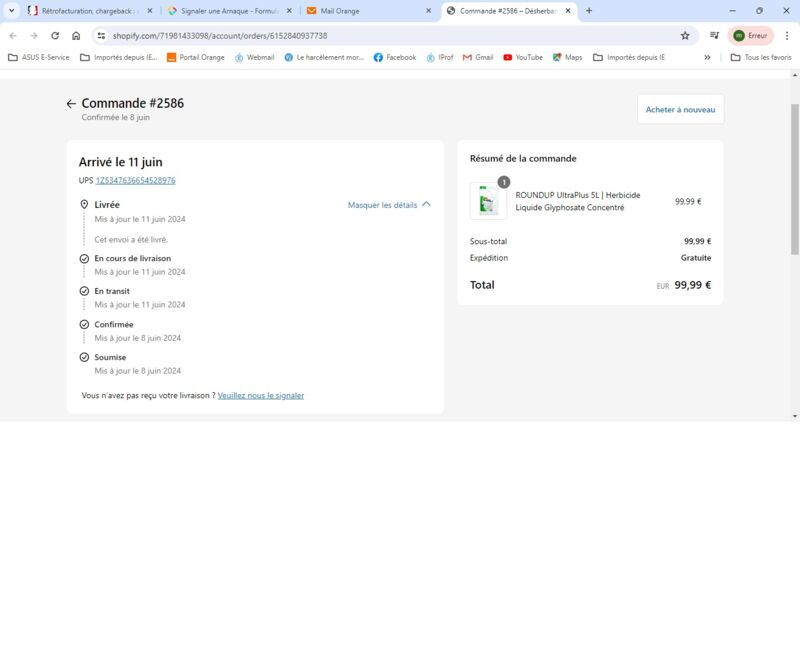Click the ROUNDUP UltraPlus 5L product name
800x664 pixels.
[x=578, y=201]
